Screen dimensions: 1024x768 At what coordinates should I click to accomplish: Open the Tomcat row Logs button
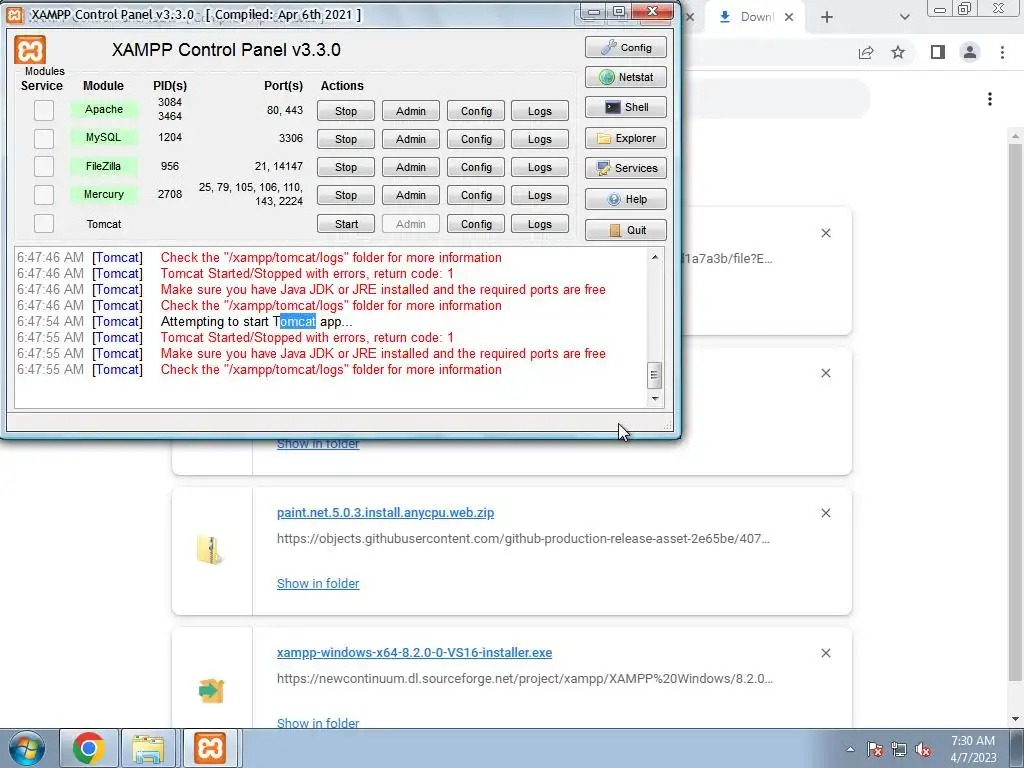click(x=539, y=224)
